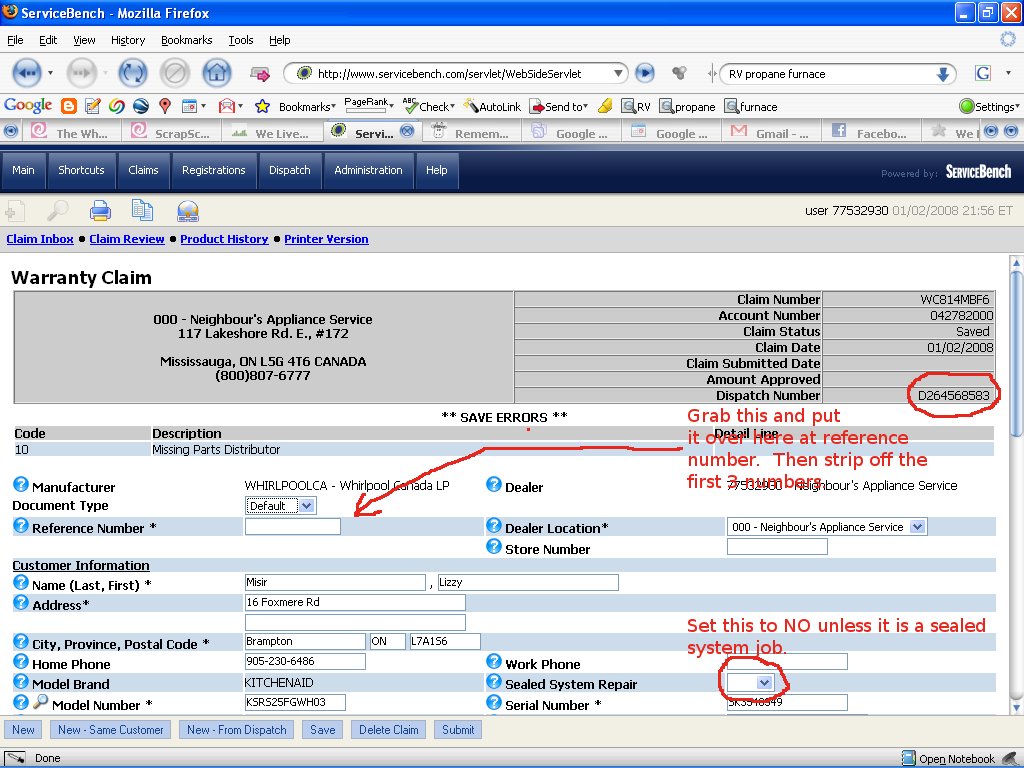Open the File menu
1024x768 pixels.
(15, 40)
